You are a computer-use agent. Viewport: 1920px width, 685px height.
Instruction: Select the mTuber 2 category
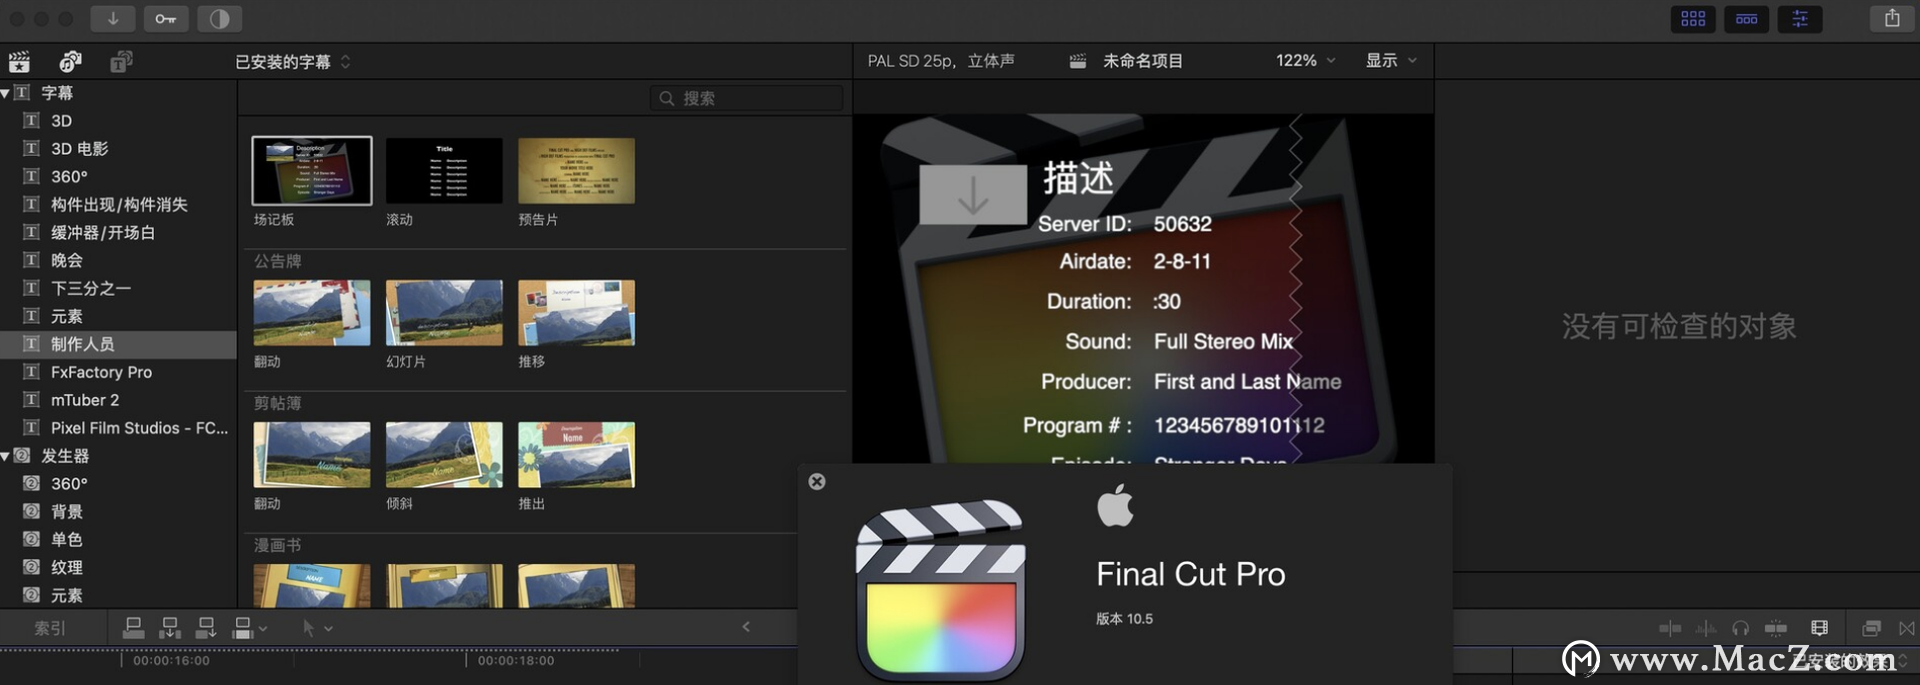(118, 400)
